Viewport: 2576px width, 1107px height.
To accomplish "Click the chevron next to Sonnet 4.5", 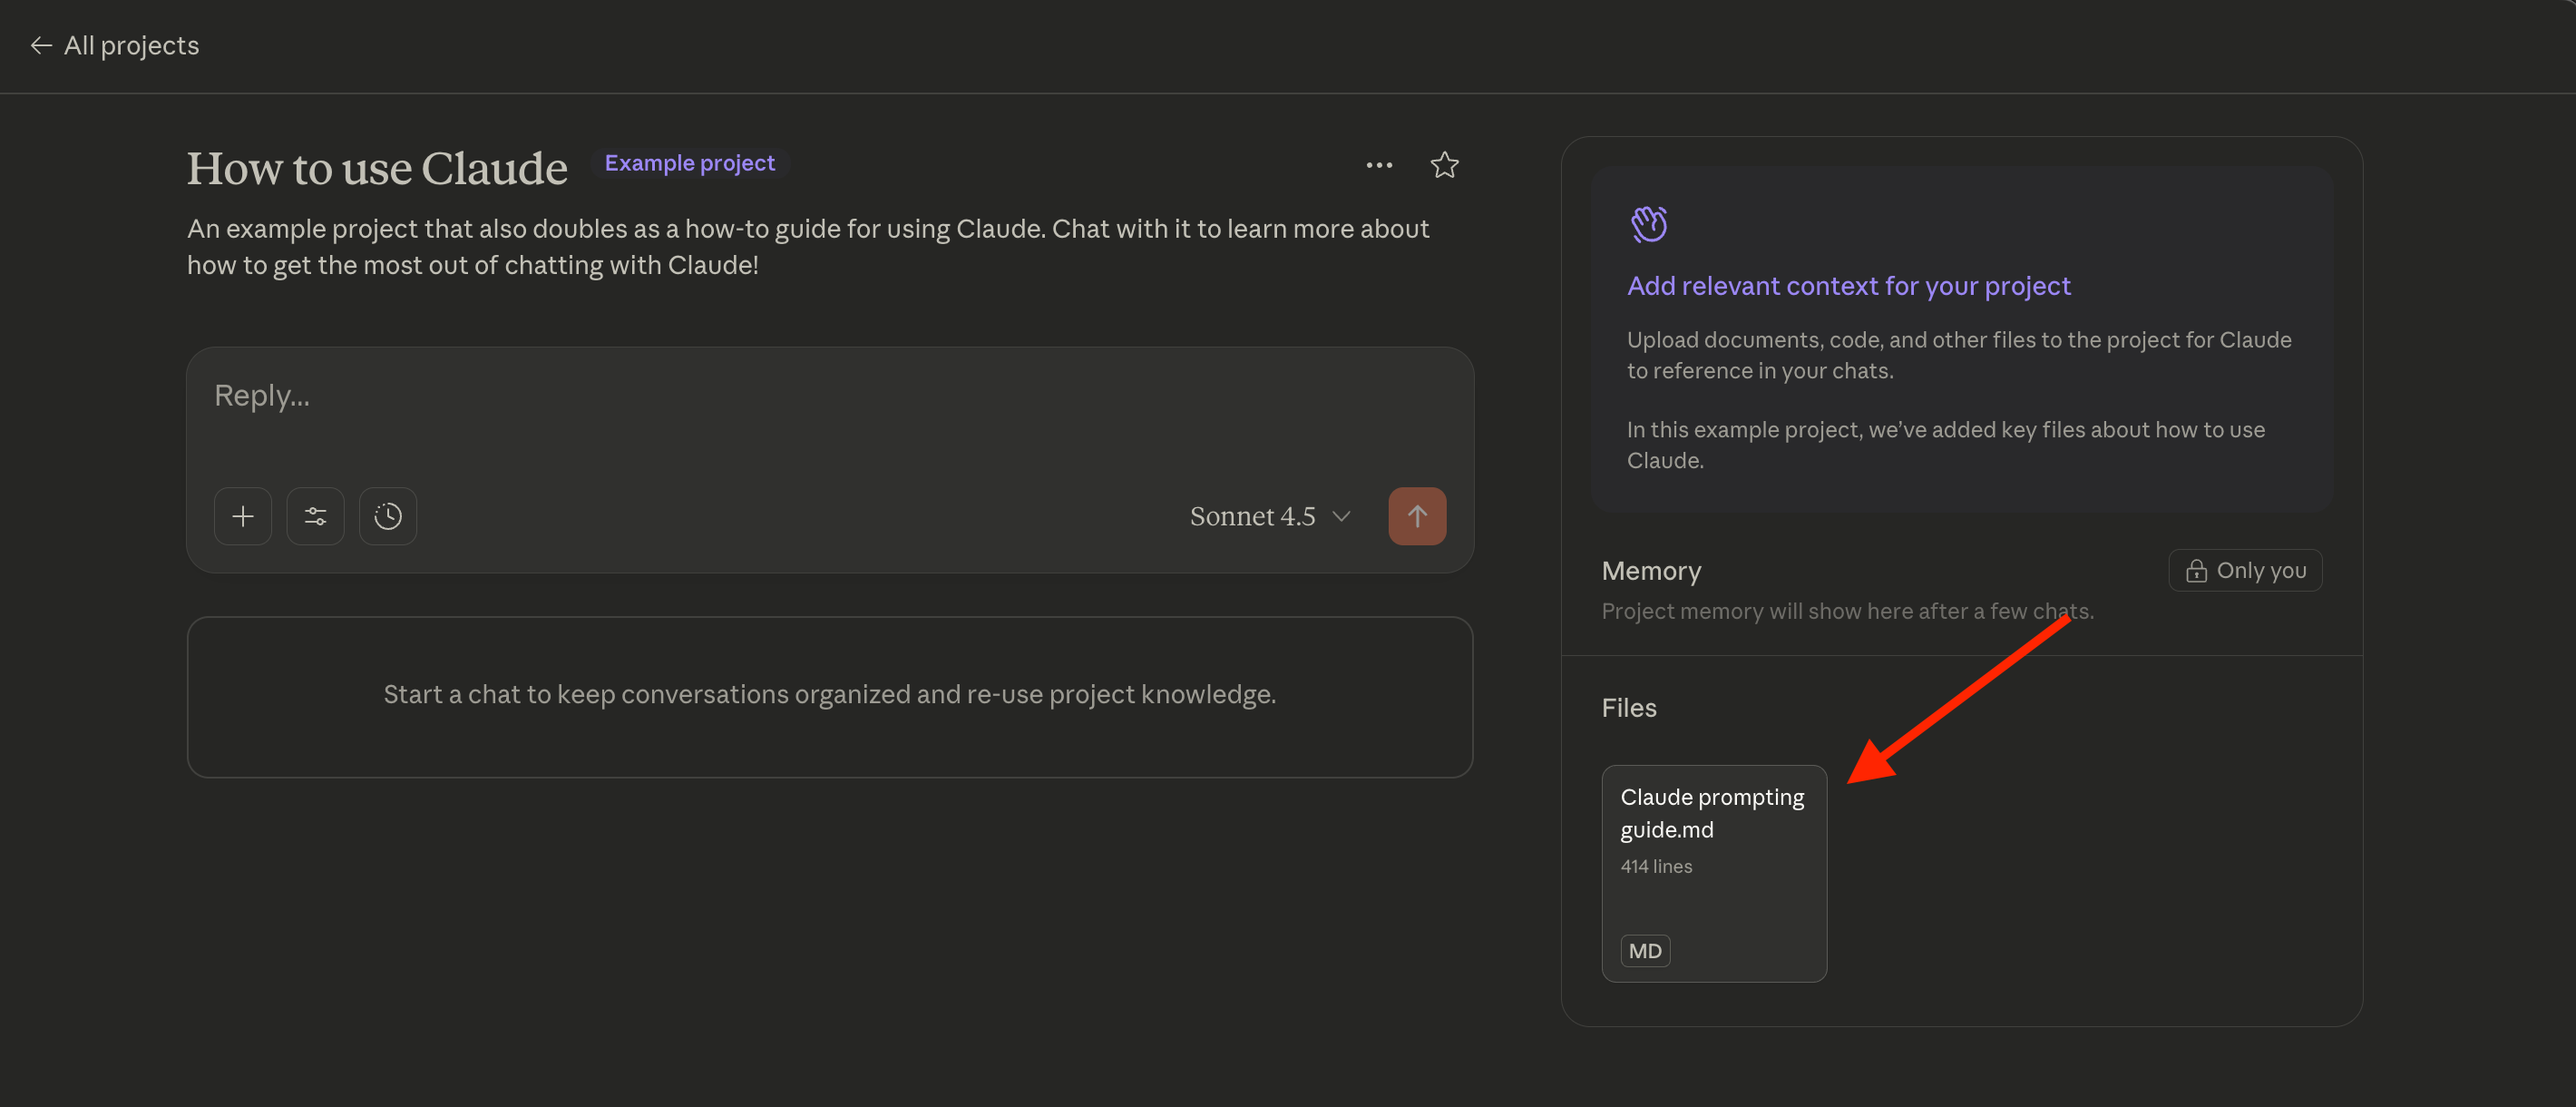I will (x=1342, y=516).
